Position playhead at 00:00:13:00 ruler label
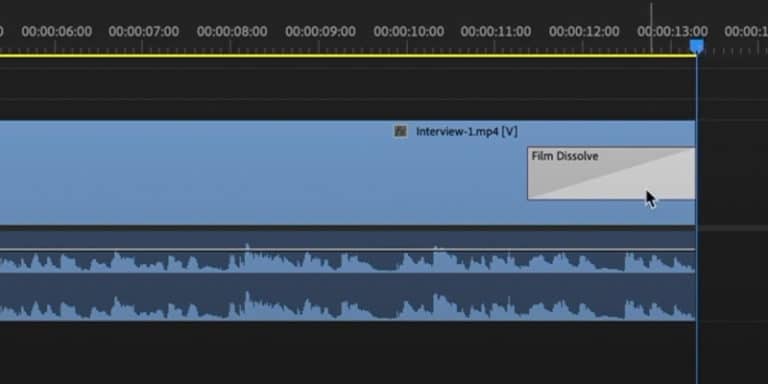This screenshot has width=768, height=384. click(672, 32)
